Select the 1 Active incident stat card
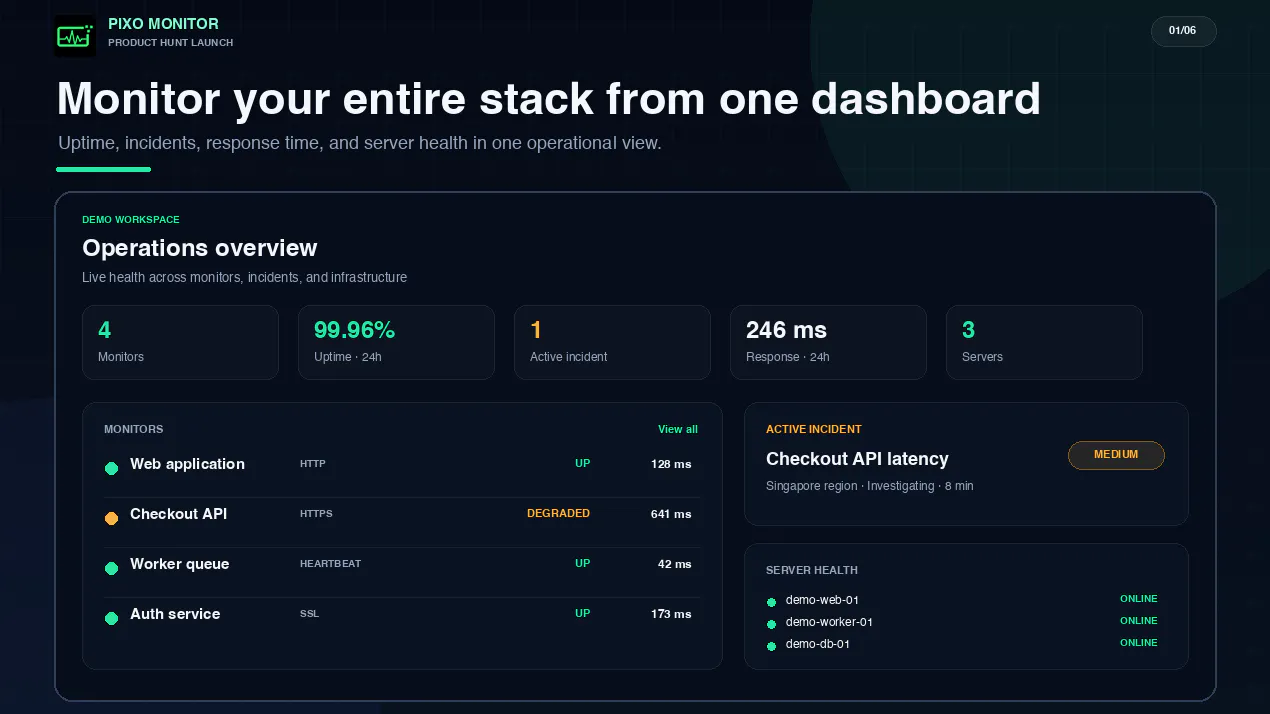Screen dimensions: 1270x714 [x=612, y=342]
